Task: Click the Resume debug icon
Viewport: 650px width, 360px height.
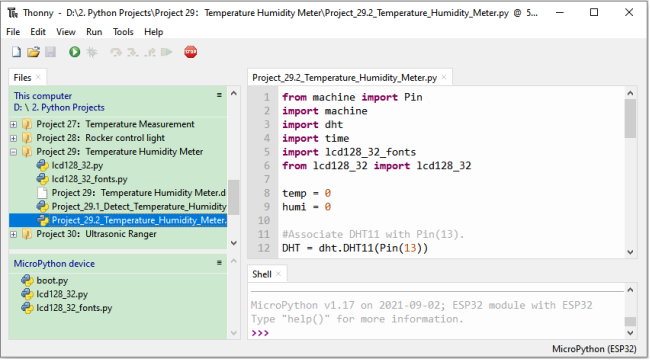Action: tap(167, 52)
